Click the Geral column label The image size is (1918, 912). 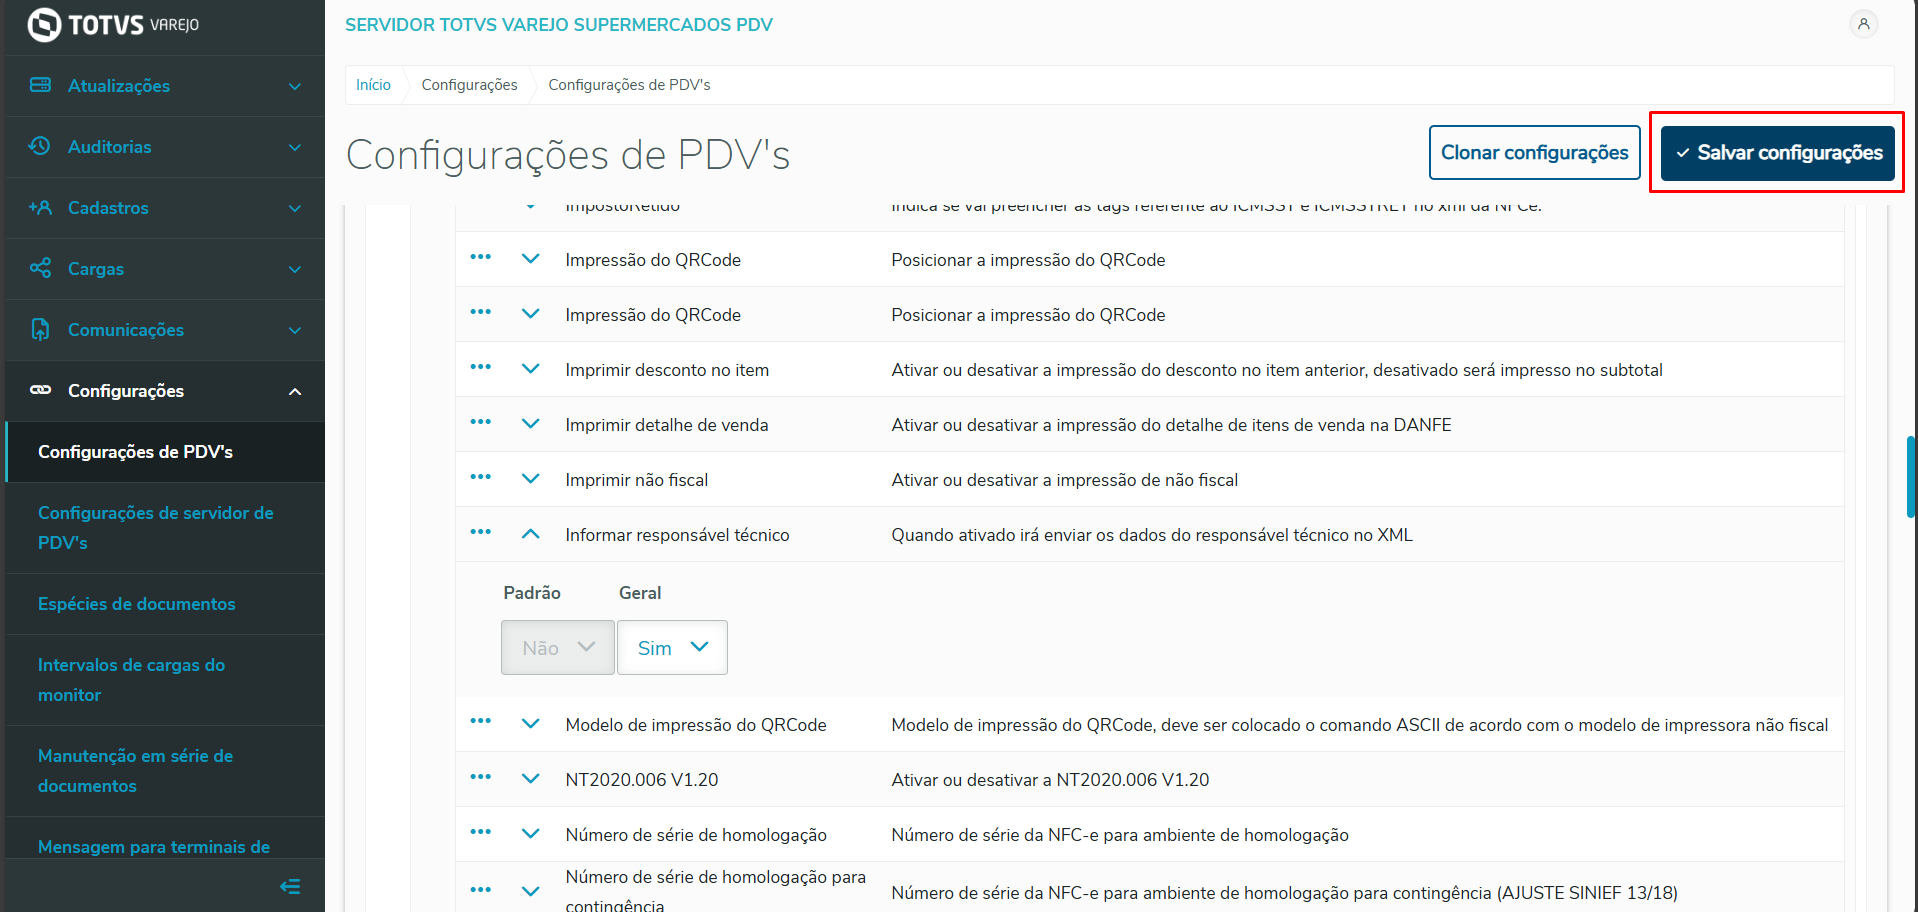[640, 593]
